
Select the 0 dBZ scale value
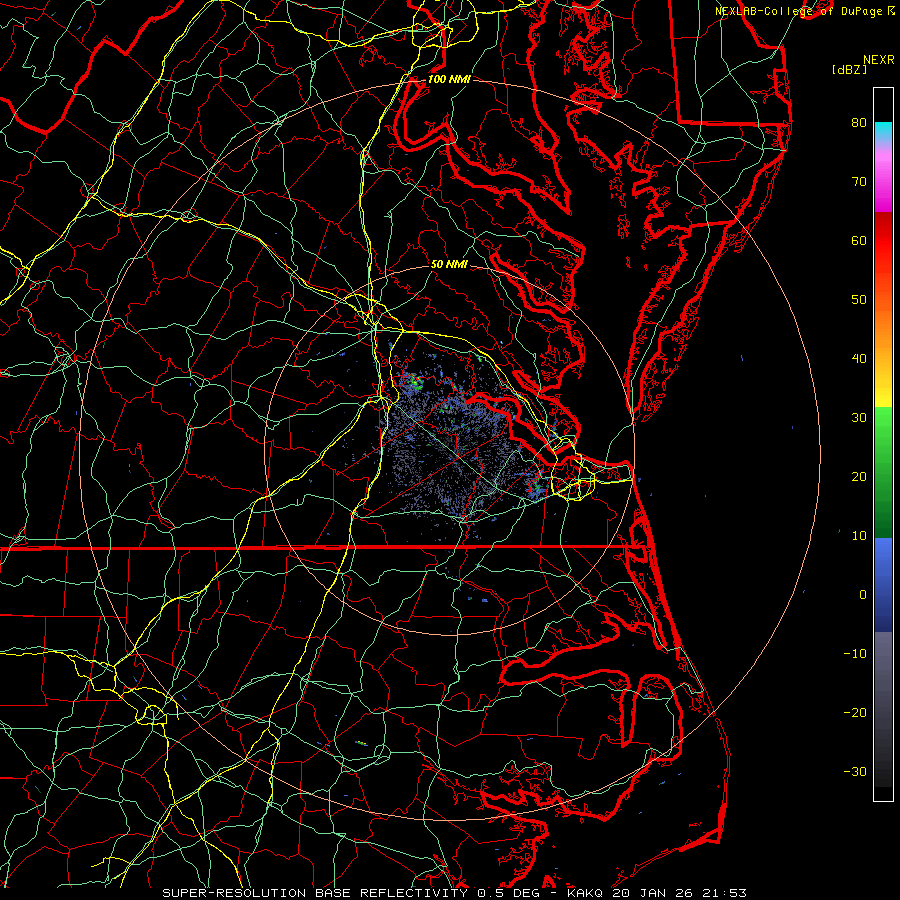click(861, 594)
